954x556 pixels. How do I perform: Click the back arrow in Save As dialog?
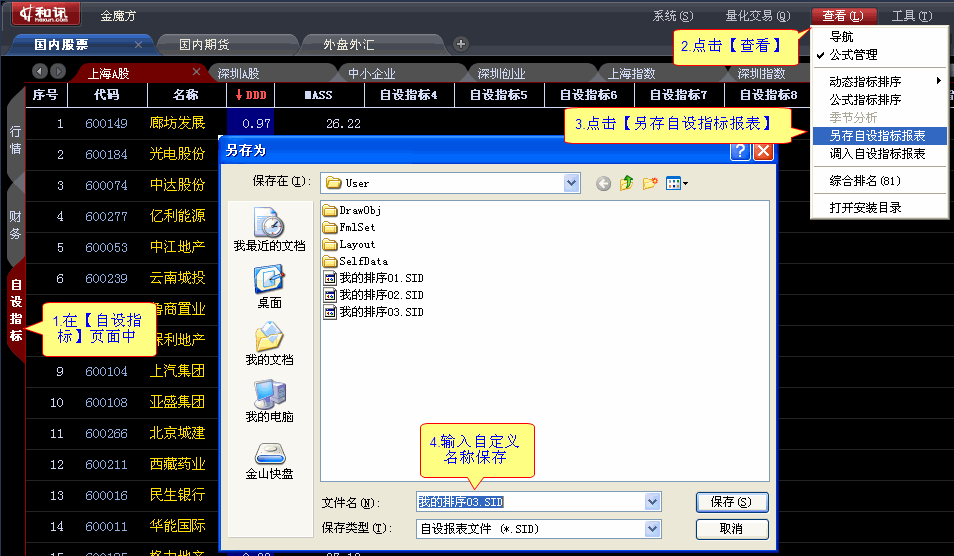pyautogui.click(x=603, y=183)
